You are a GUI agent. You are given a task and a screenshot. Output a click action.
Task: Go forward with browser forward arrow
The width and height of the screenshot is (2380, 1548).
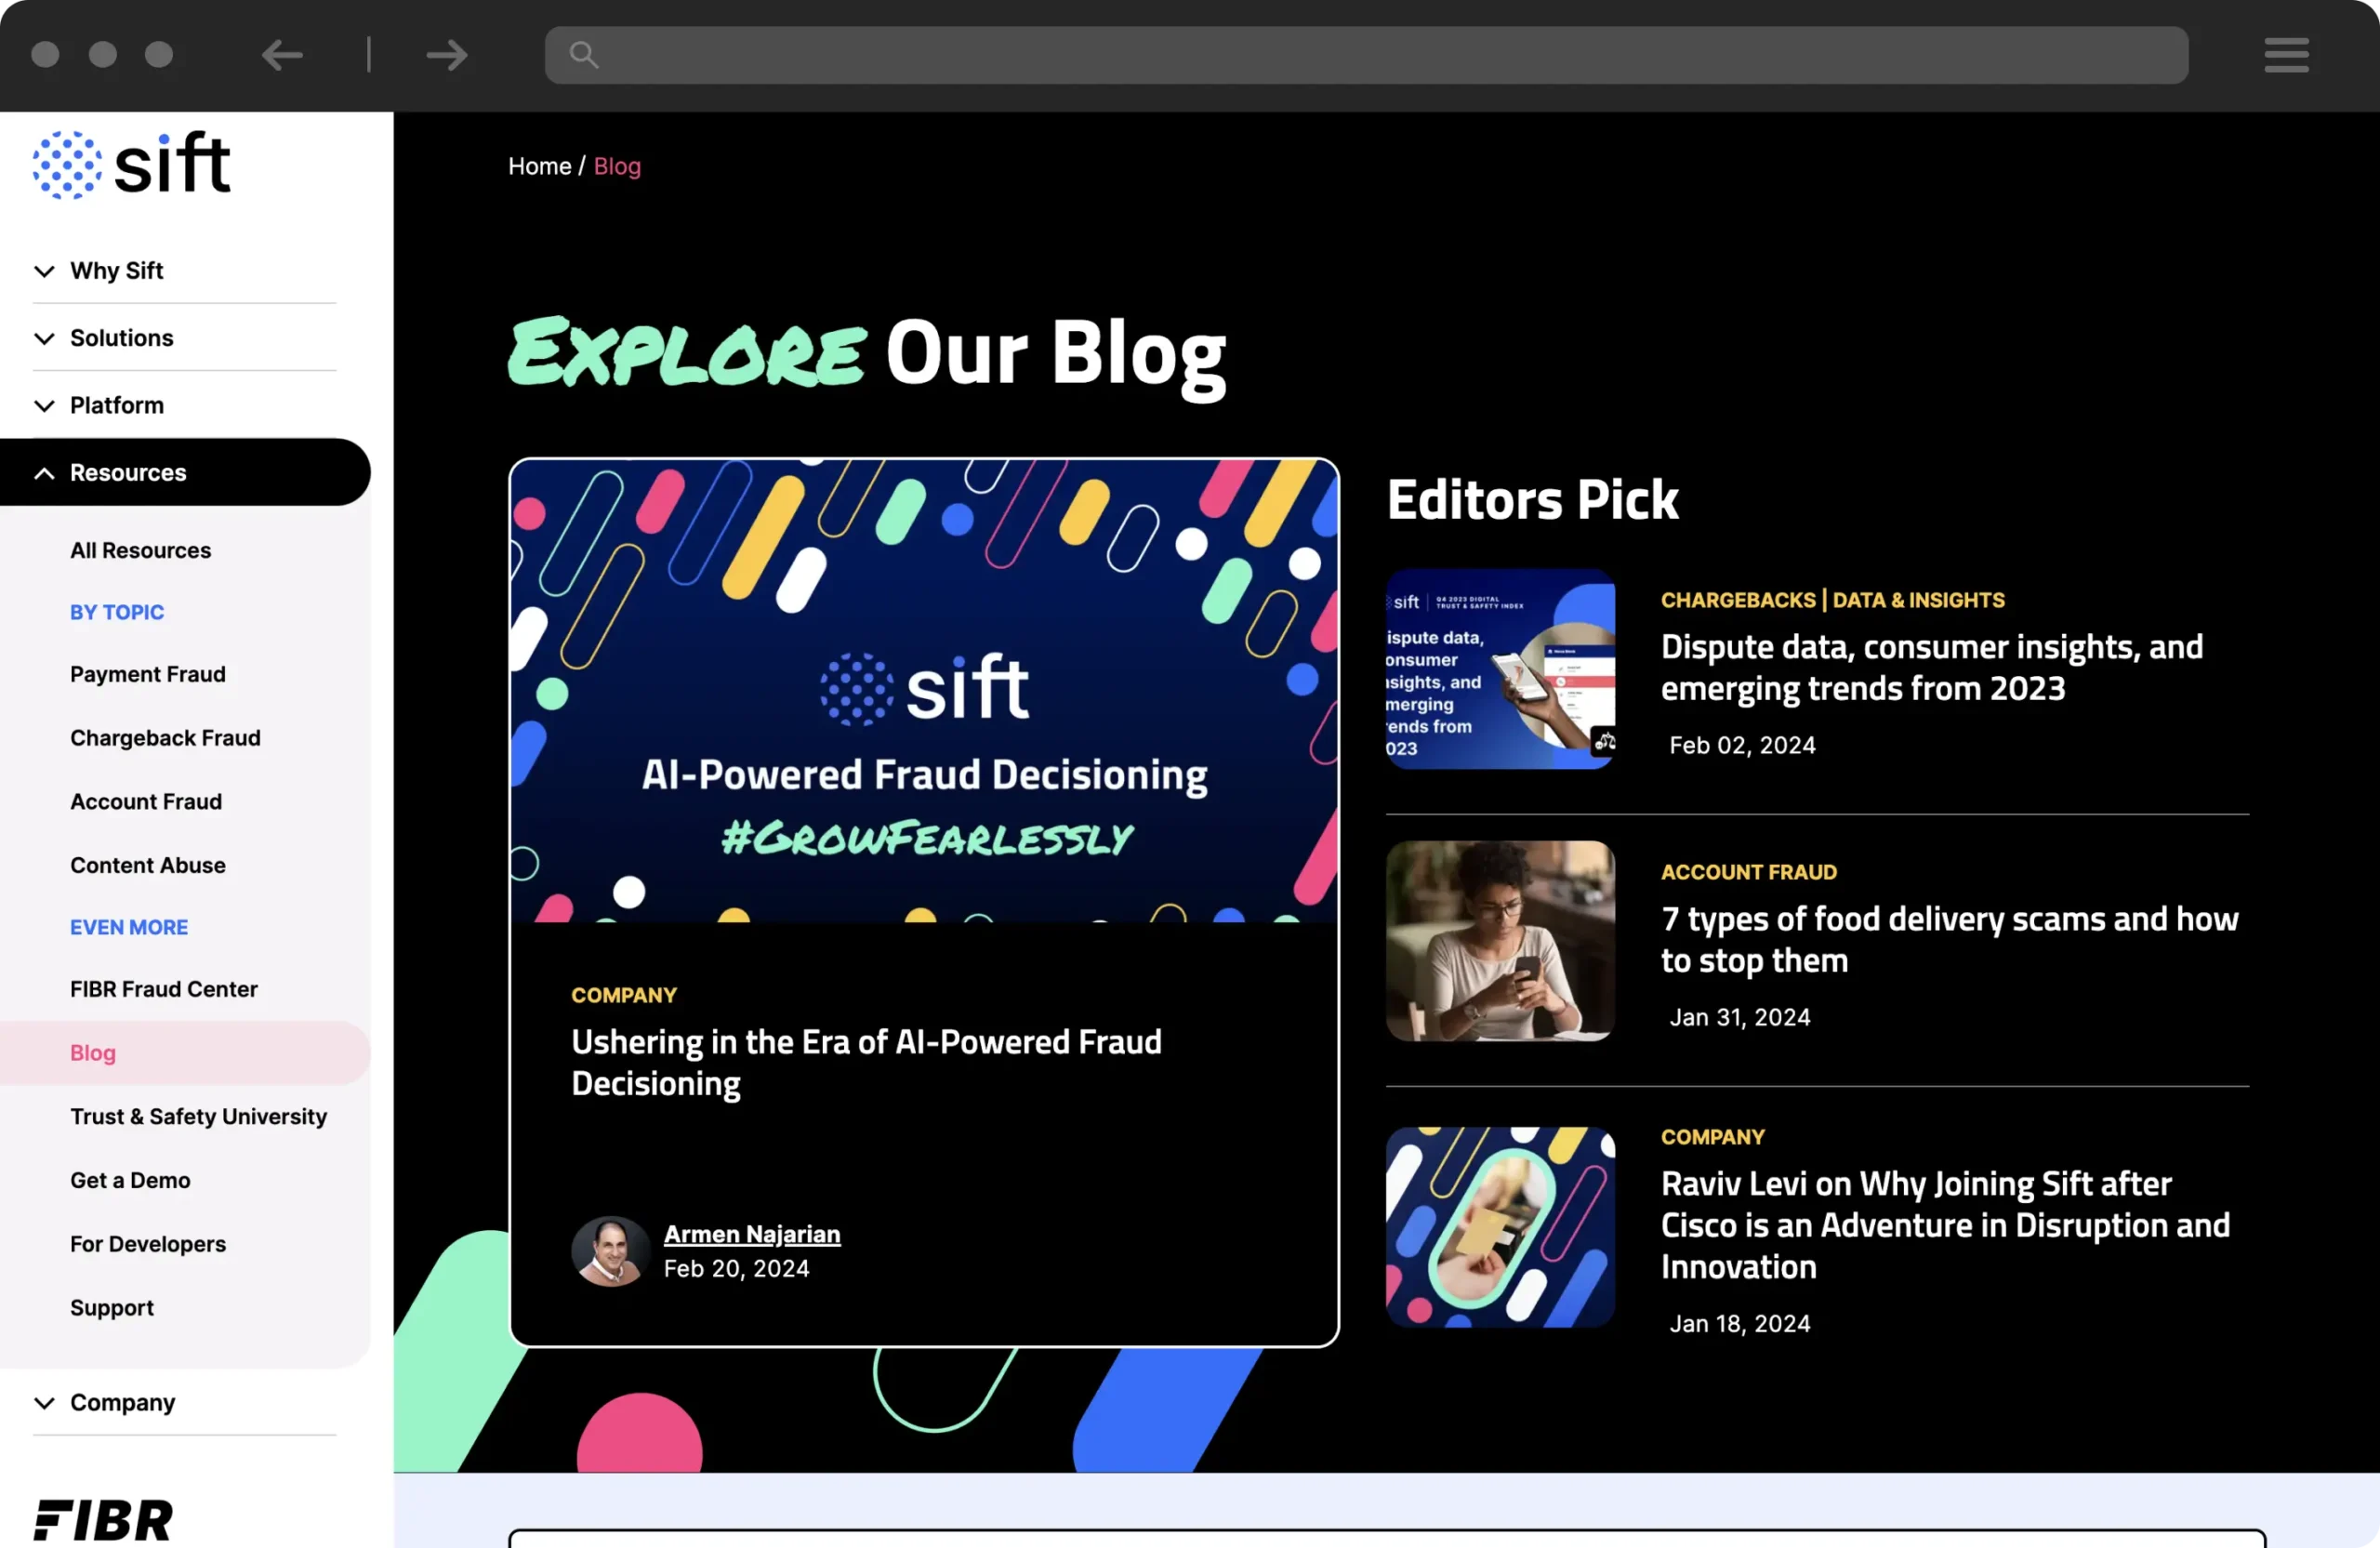pos(447,55)
